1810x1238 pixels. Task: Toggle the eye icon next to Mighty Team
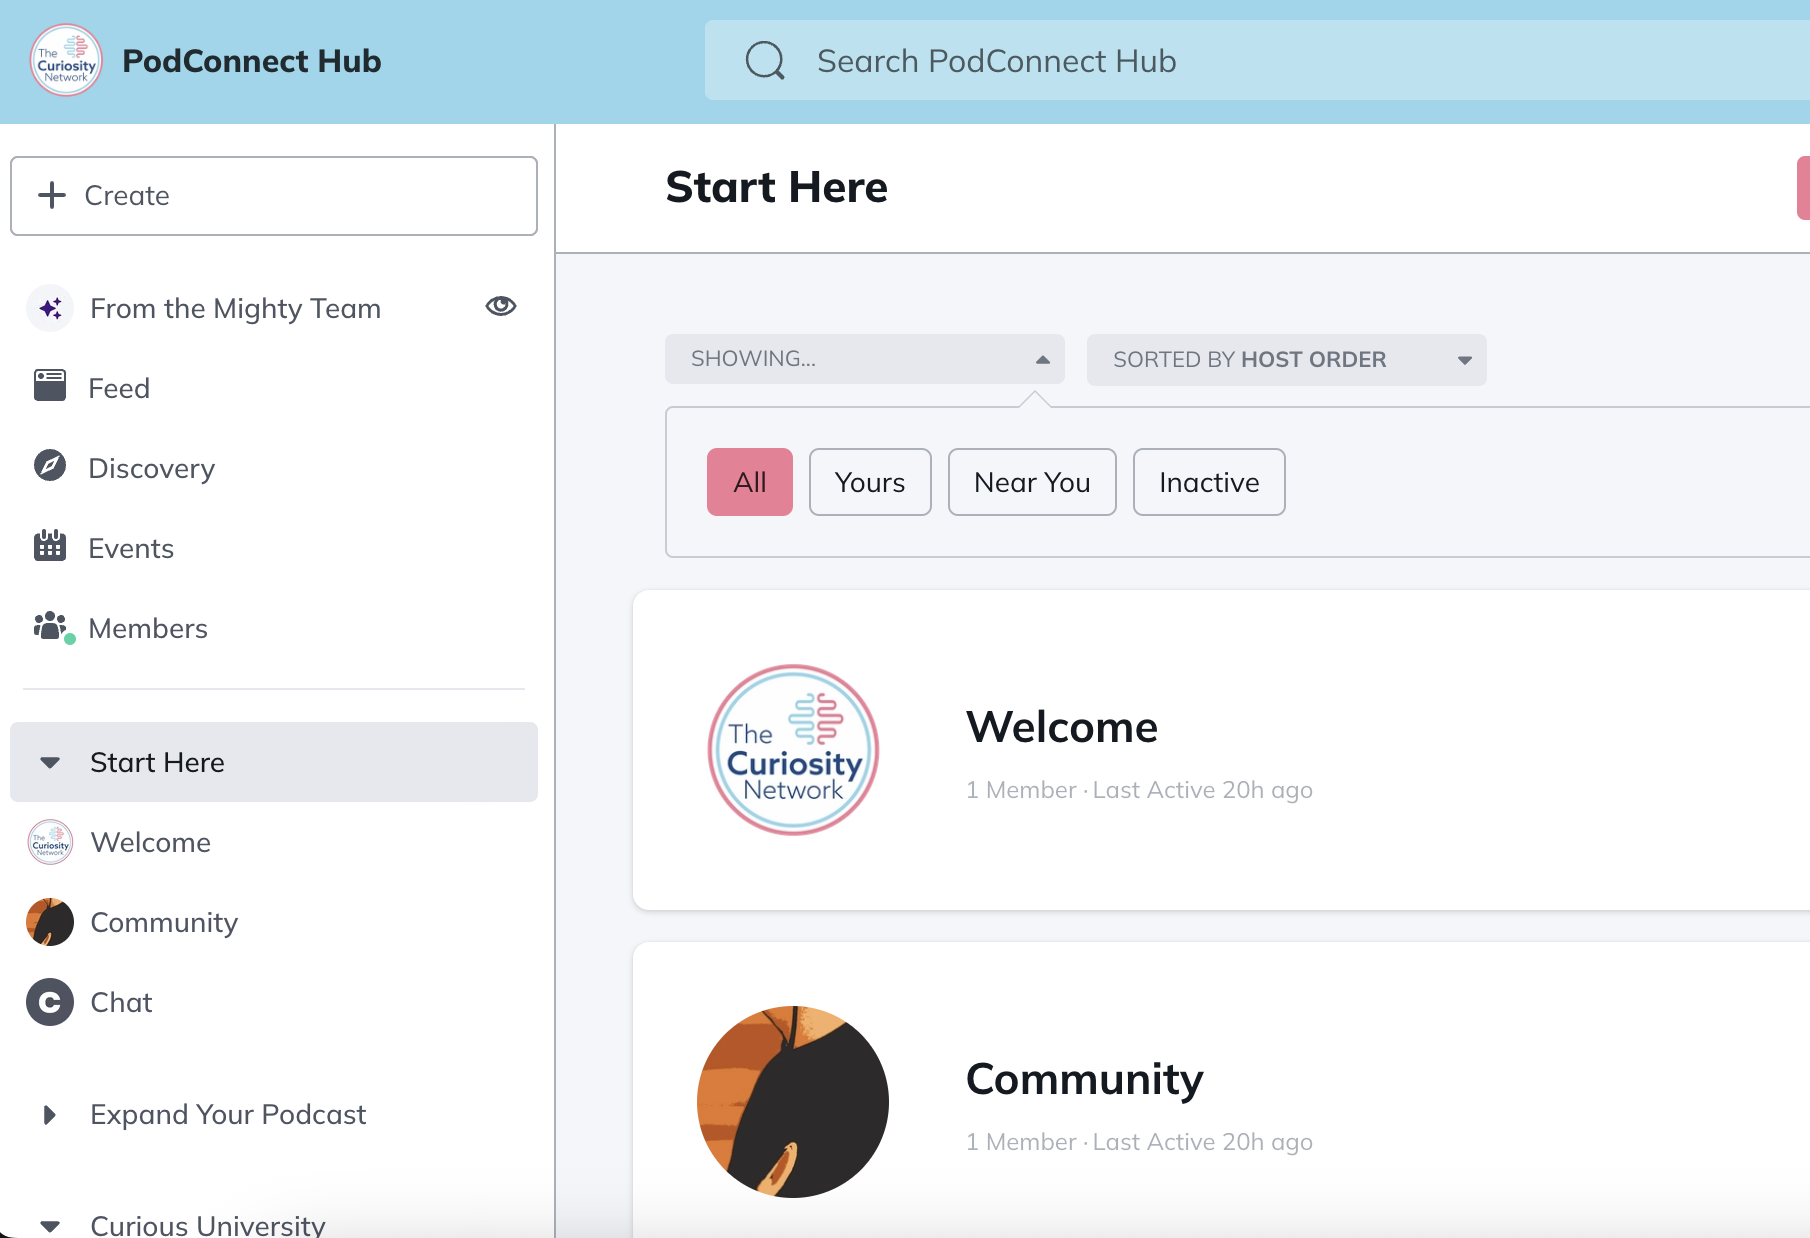click(x=501, y=306)
